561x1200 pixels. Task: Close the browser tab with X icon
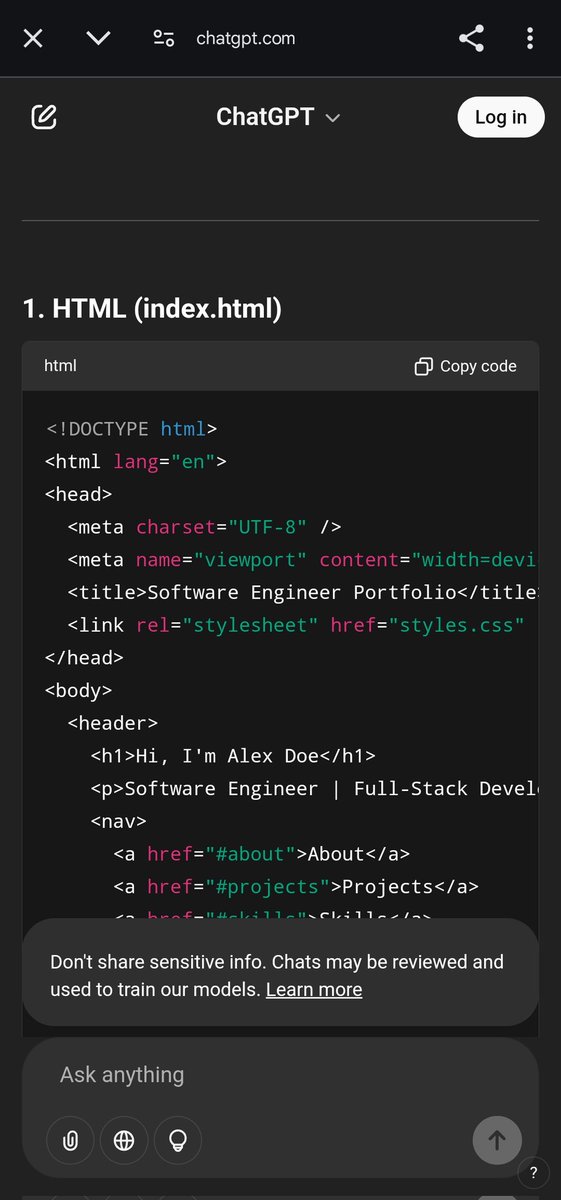(33, 39)
